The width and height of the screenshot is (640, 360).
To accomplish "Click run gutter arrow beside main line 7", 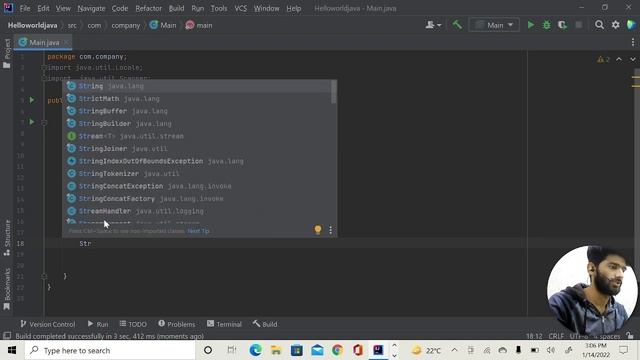I will 31,122.
